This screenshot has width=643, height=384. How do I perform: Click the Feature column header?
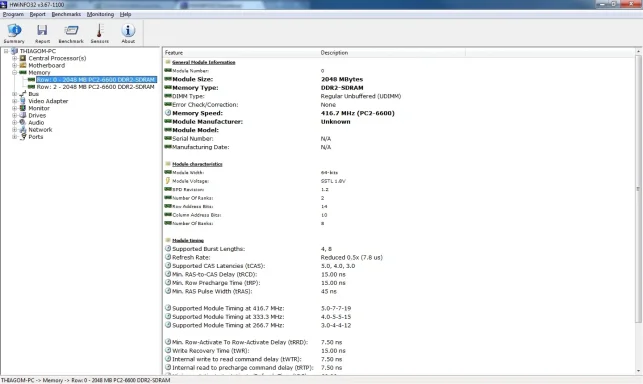pos(241,53)
